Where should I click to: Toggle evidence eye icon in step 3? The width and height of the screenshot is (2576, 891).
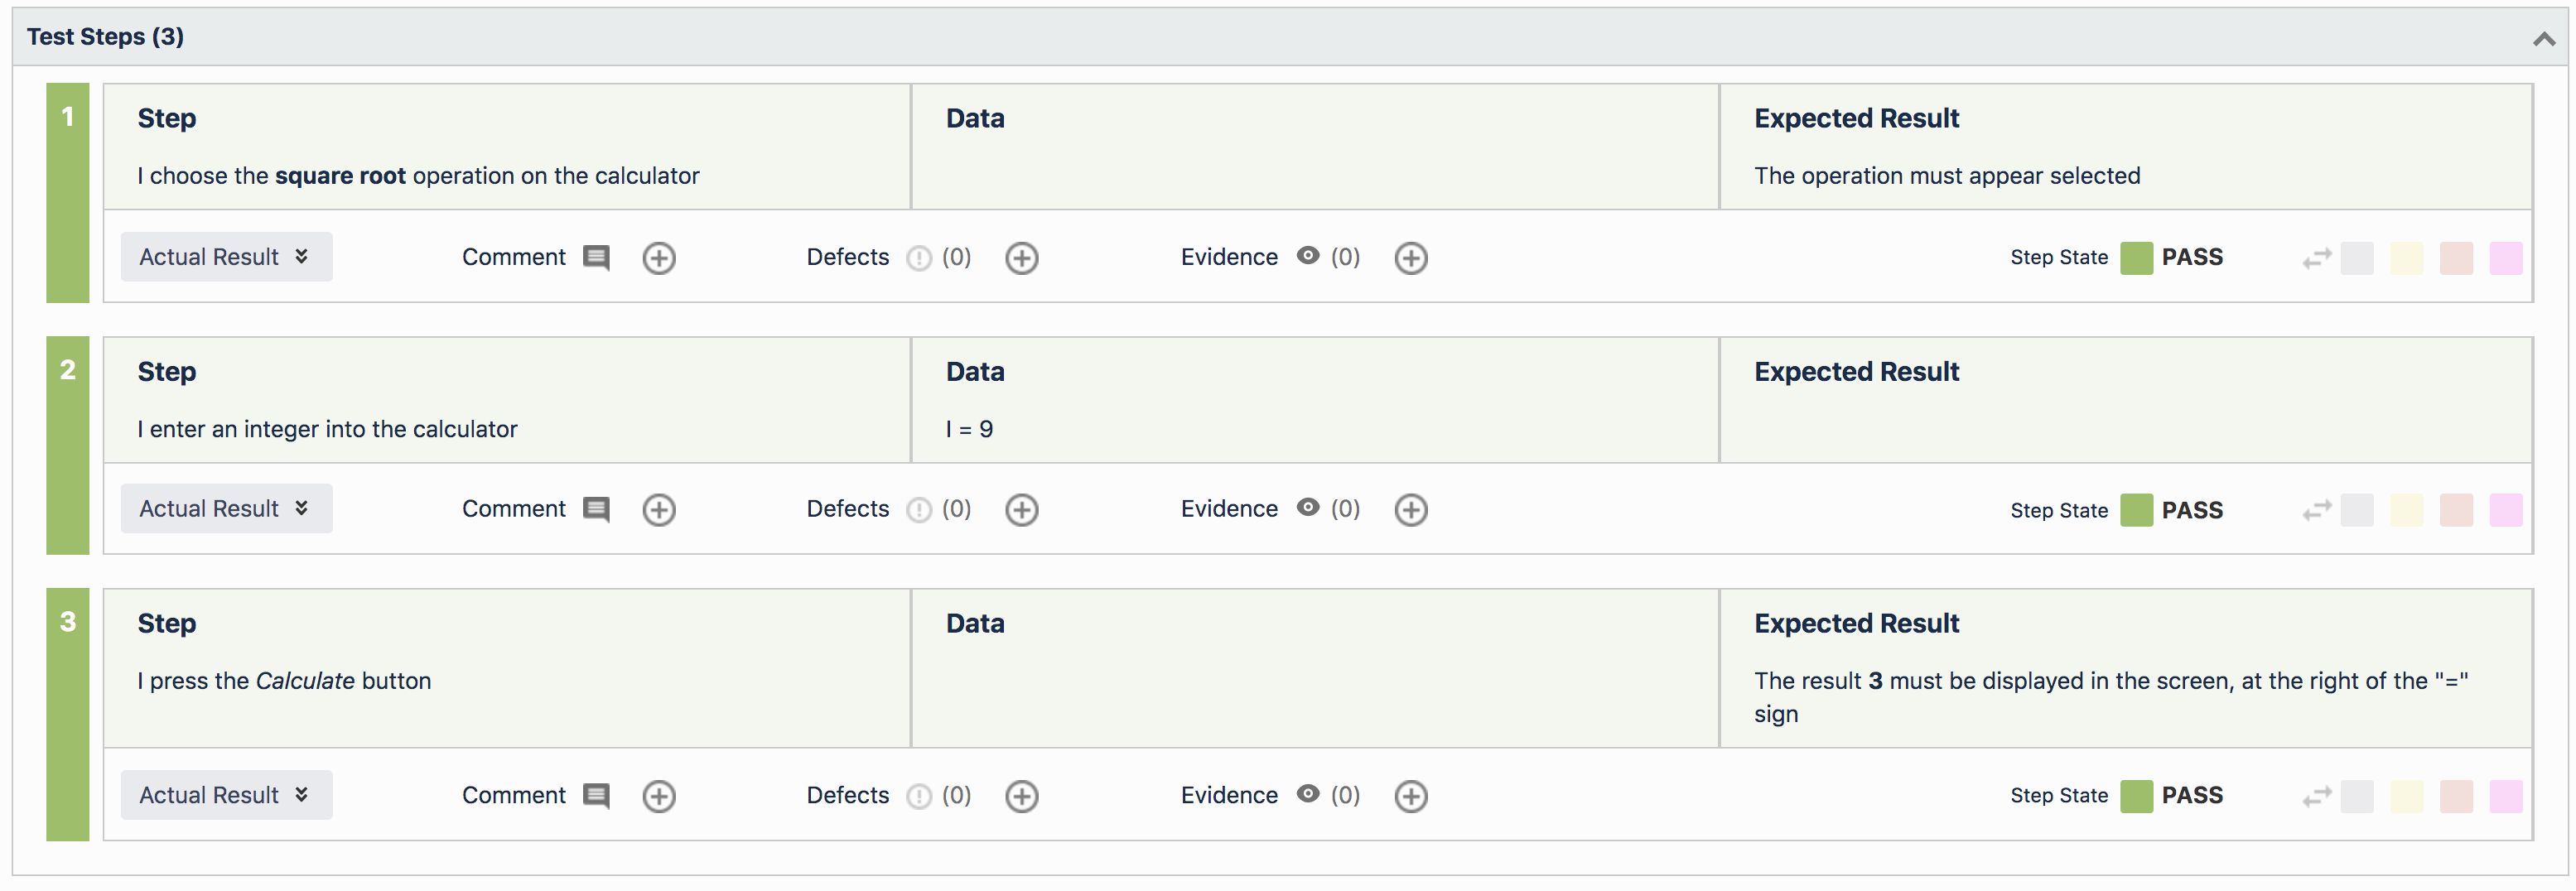(1307, 794)
